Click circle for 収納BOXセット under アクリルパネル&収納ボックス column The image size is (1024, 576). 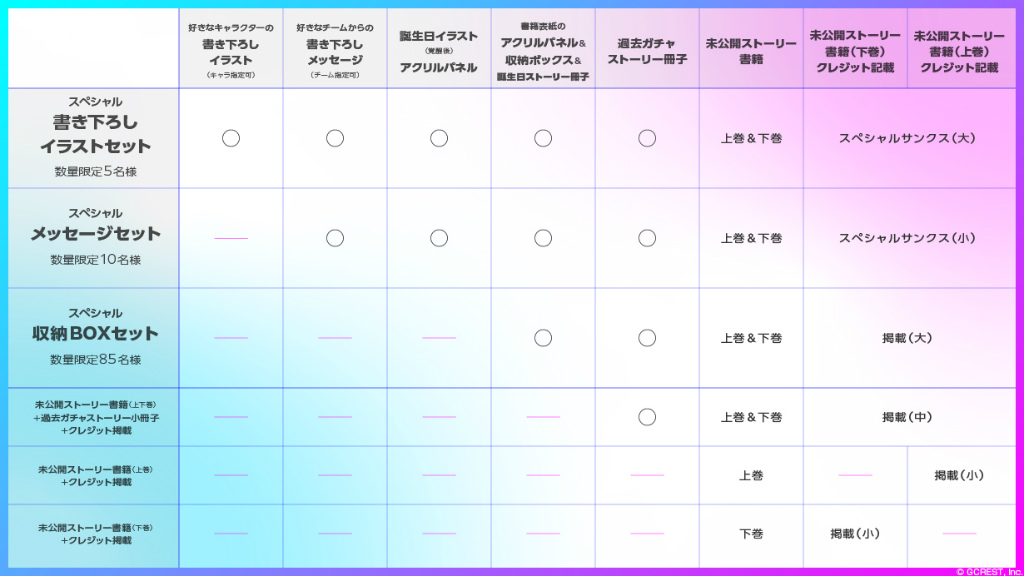(543, 338)
